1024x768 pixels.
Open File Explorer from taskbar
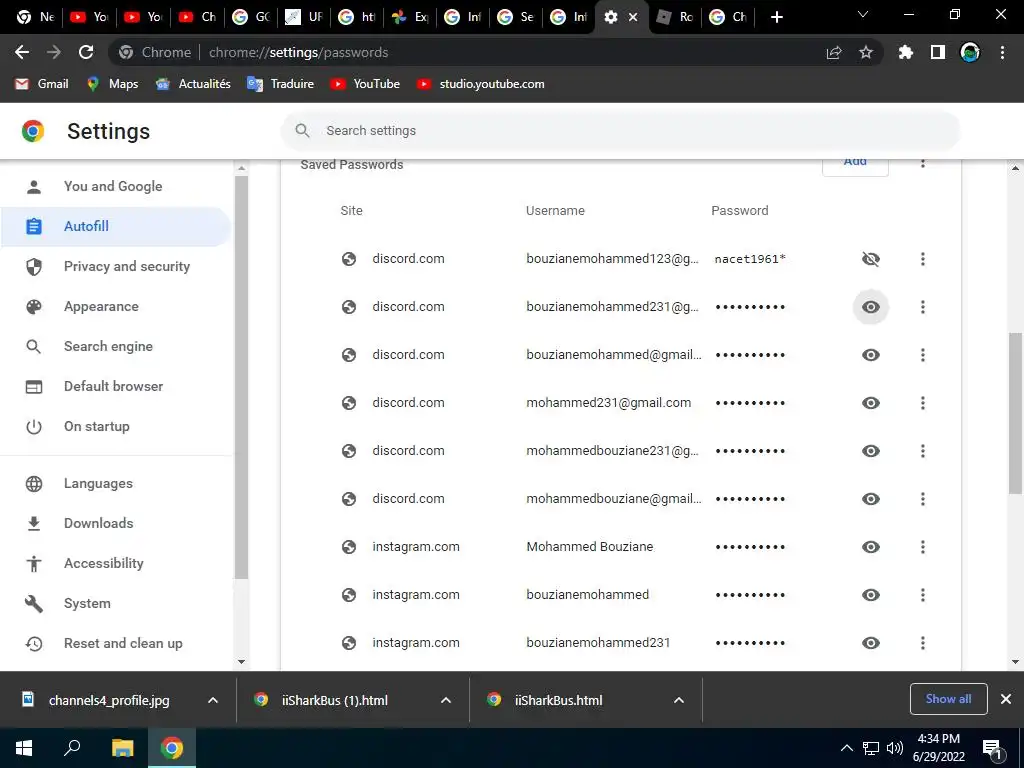point(122,748)
